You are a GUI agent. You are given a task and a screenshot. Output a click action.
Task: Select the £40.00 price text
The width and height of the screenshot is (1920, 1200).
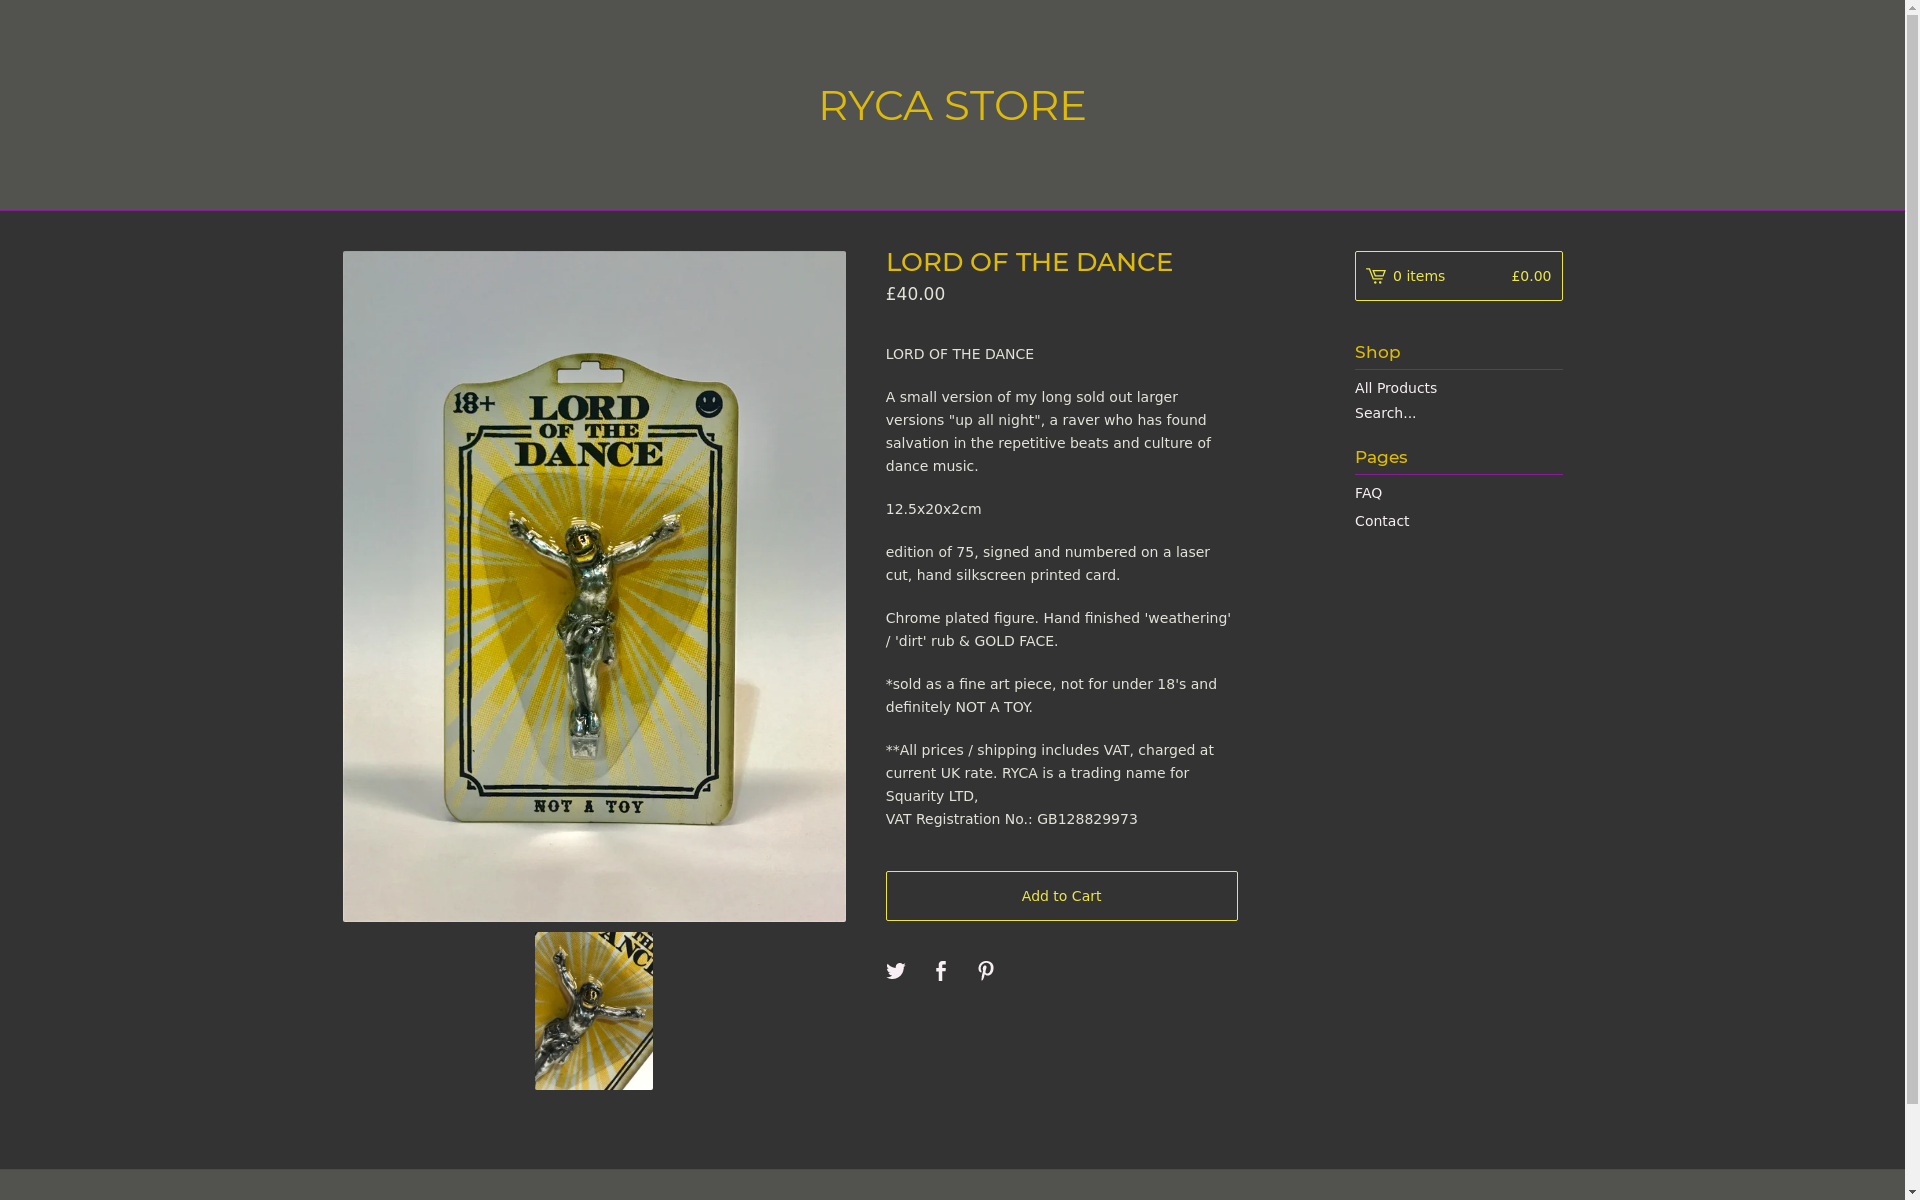(915, 294)
